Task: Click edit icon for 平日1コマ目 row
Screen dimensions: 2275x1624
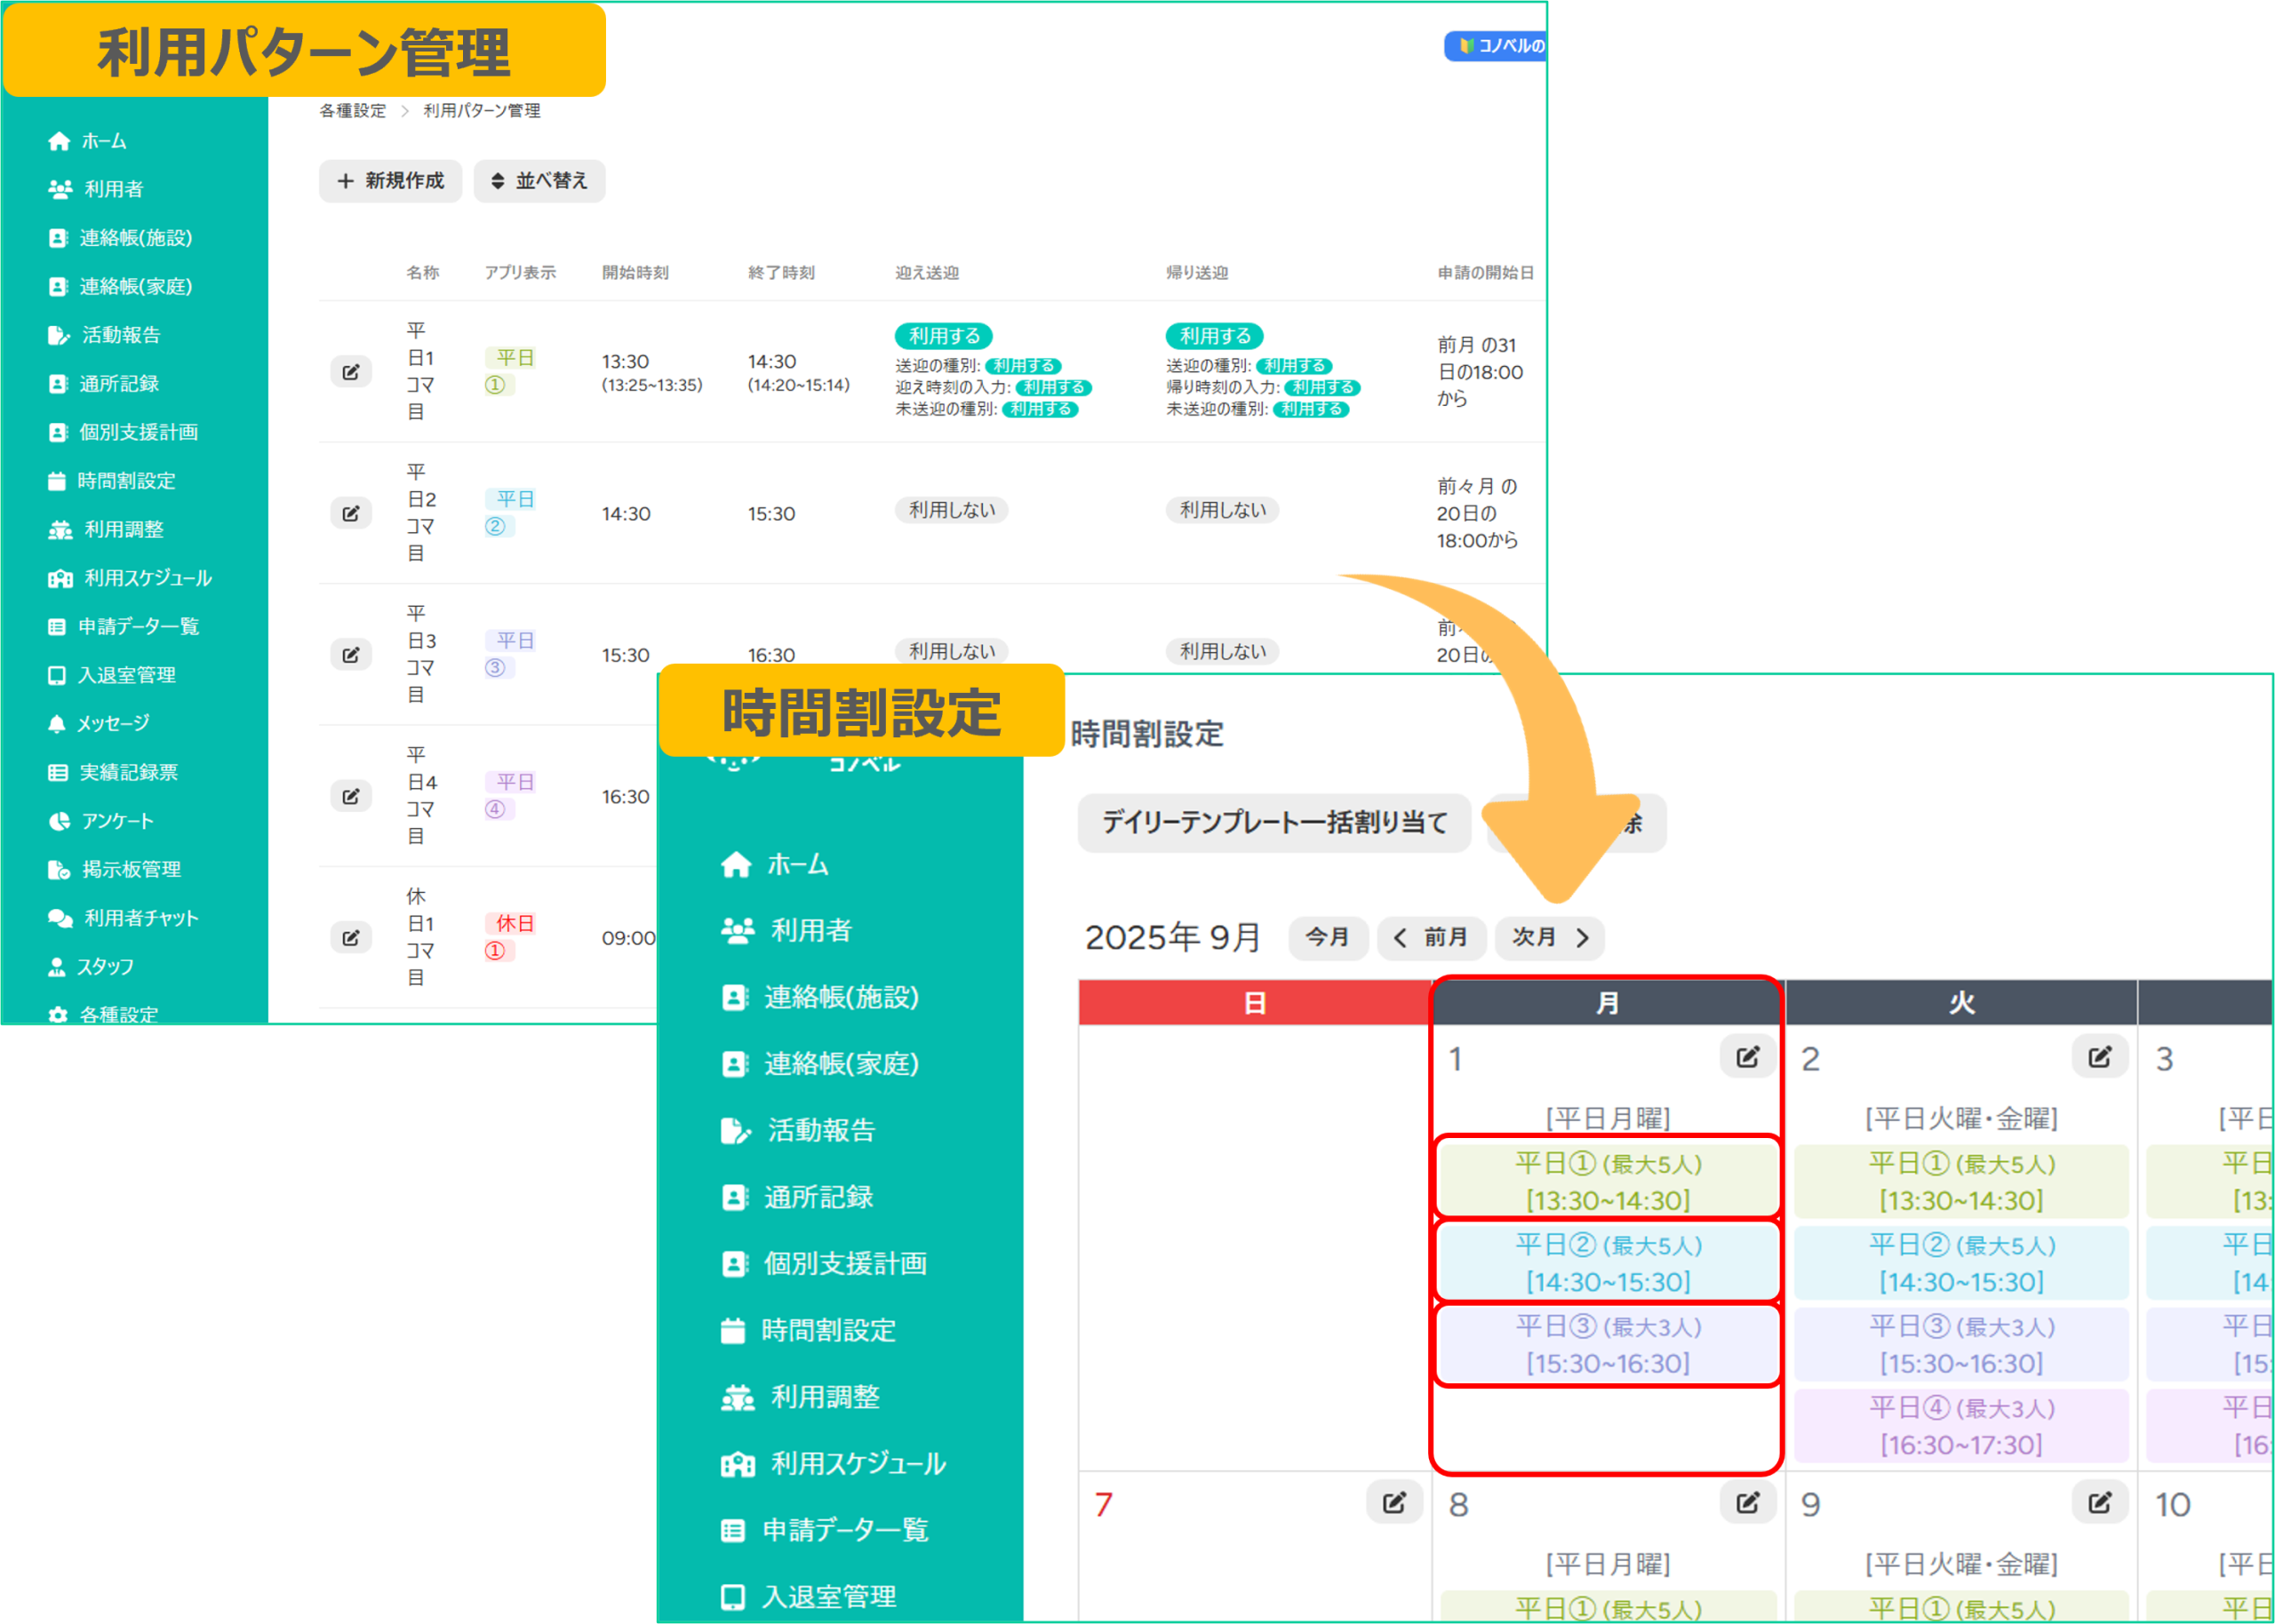Action: pyautogui.click(x=351, y=372)
